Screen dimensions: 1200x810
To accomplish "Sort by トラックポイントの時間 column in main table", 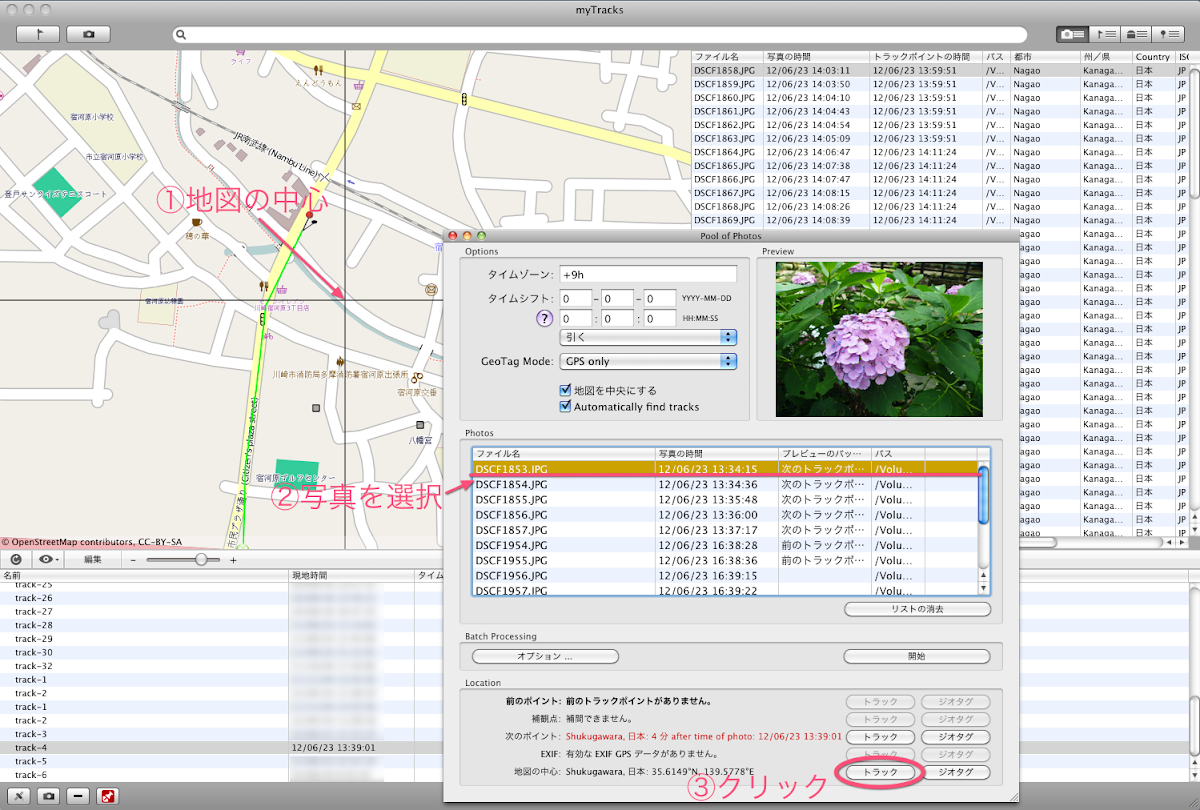I will coord(926,57).
